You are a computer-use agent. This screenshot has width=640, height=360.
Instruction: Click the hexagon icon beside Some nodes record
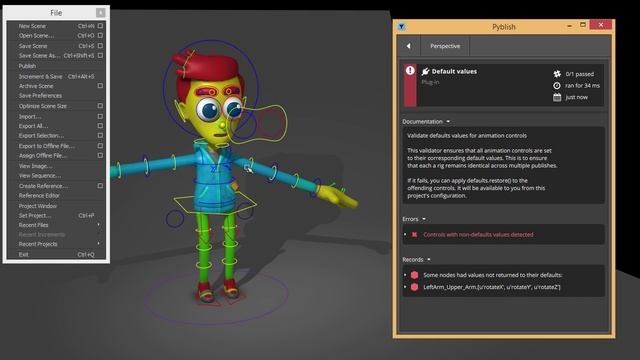tap(414, 275)
